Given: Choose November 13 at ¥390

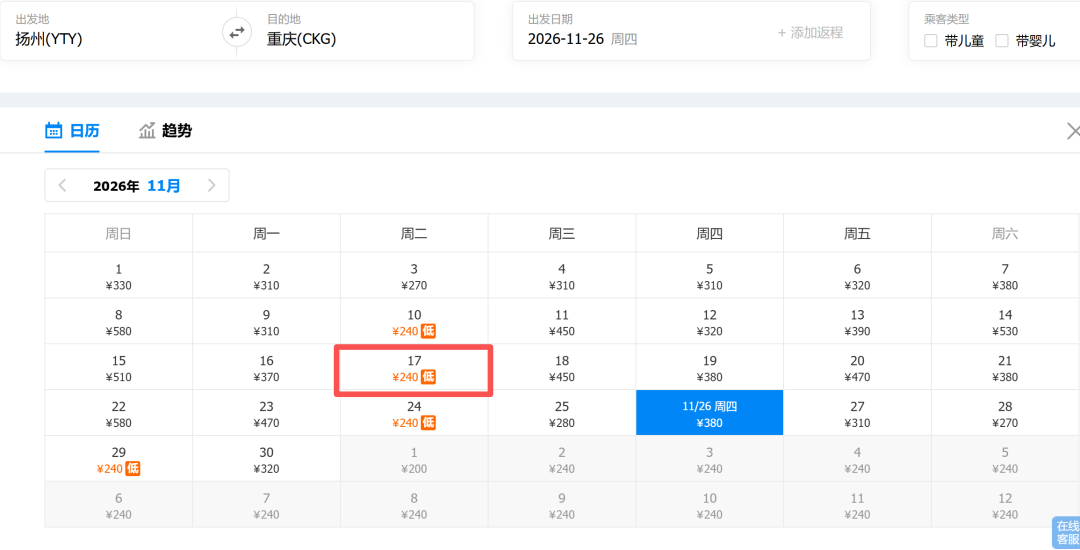Looking at the screenshot, I should pyautogui.click(x=858, y=321).
